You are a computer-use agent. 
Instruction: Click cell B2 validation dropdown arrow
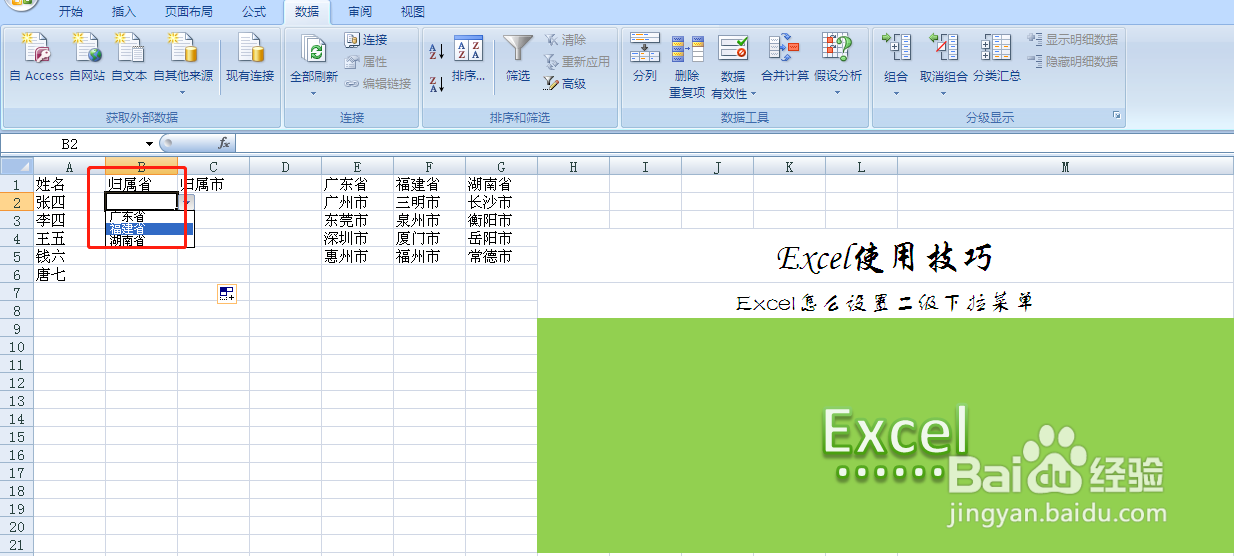[x=185, y=202]
